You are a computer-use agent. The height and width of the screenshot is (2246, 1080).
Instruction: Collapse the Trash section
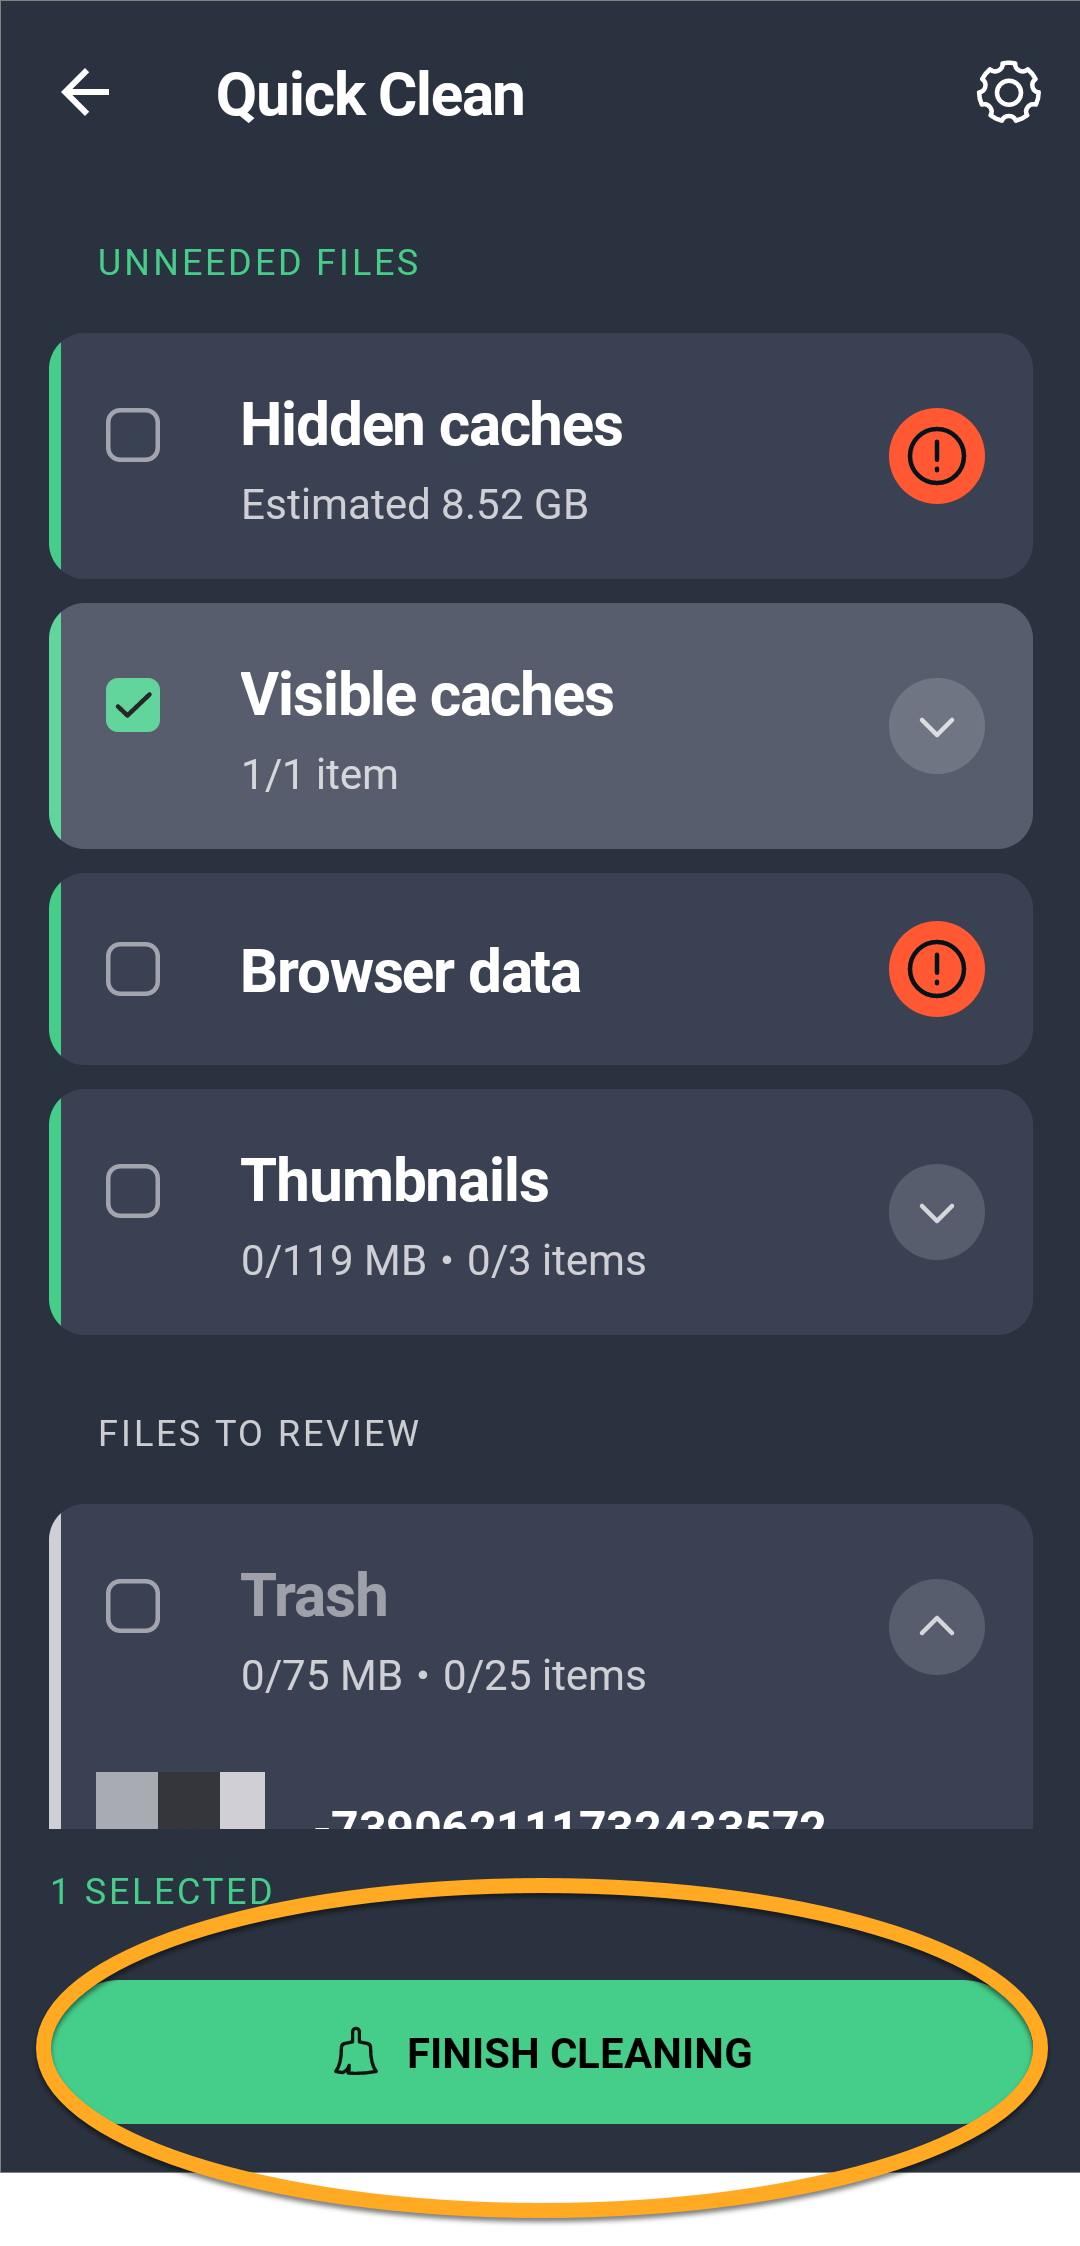(936, 1627)
